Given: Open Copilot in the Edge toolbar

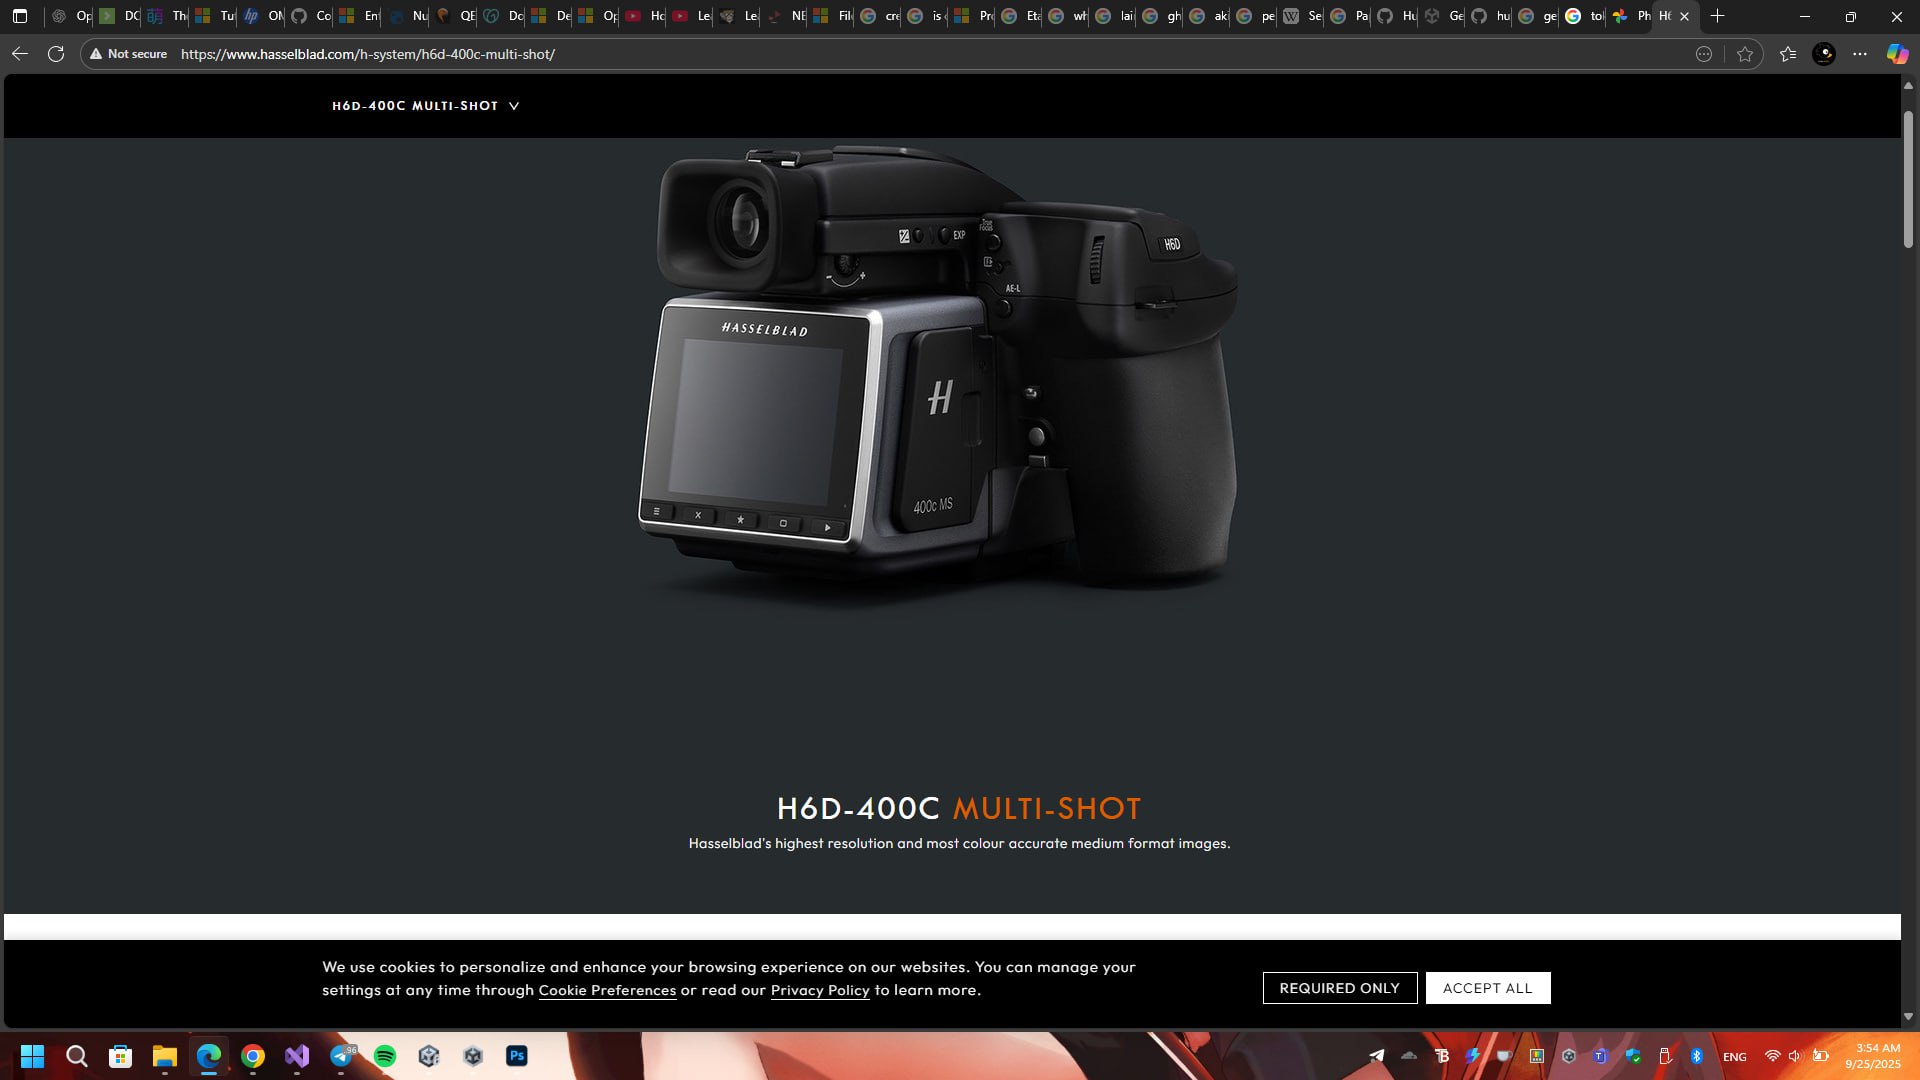Looking at the screenshot, I should pyautogui.click(x=1897, y=54).
